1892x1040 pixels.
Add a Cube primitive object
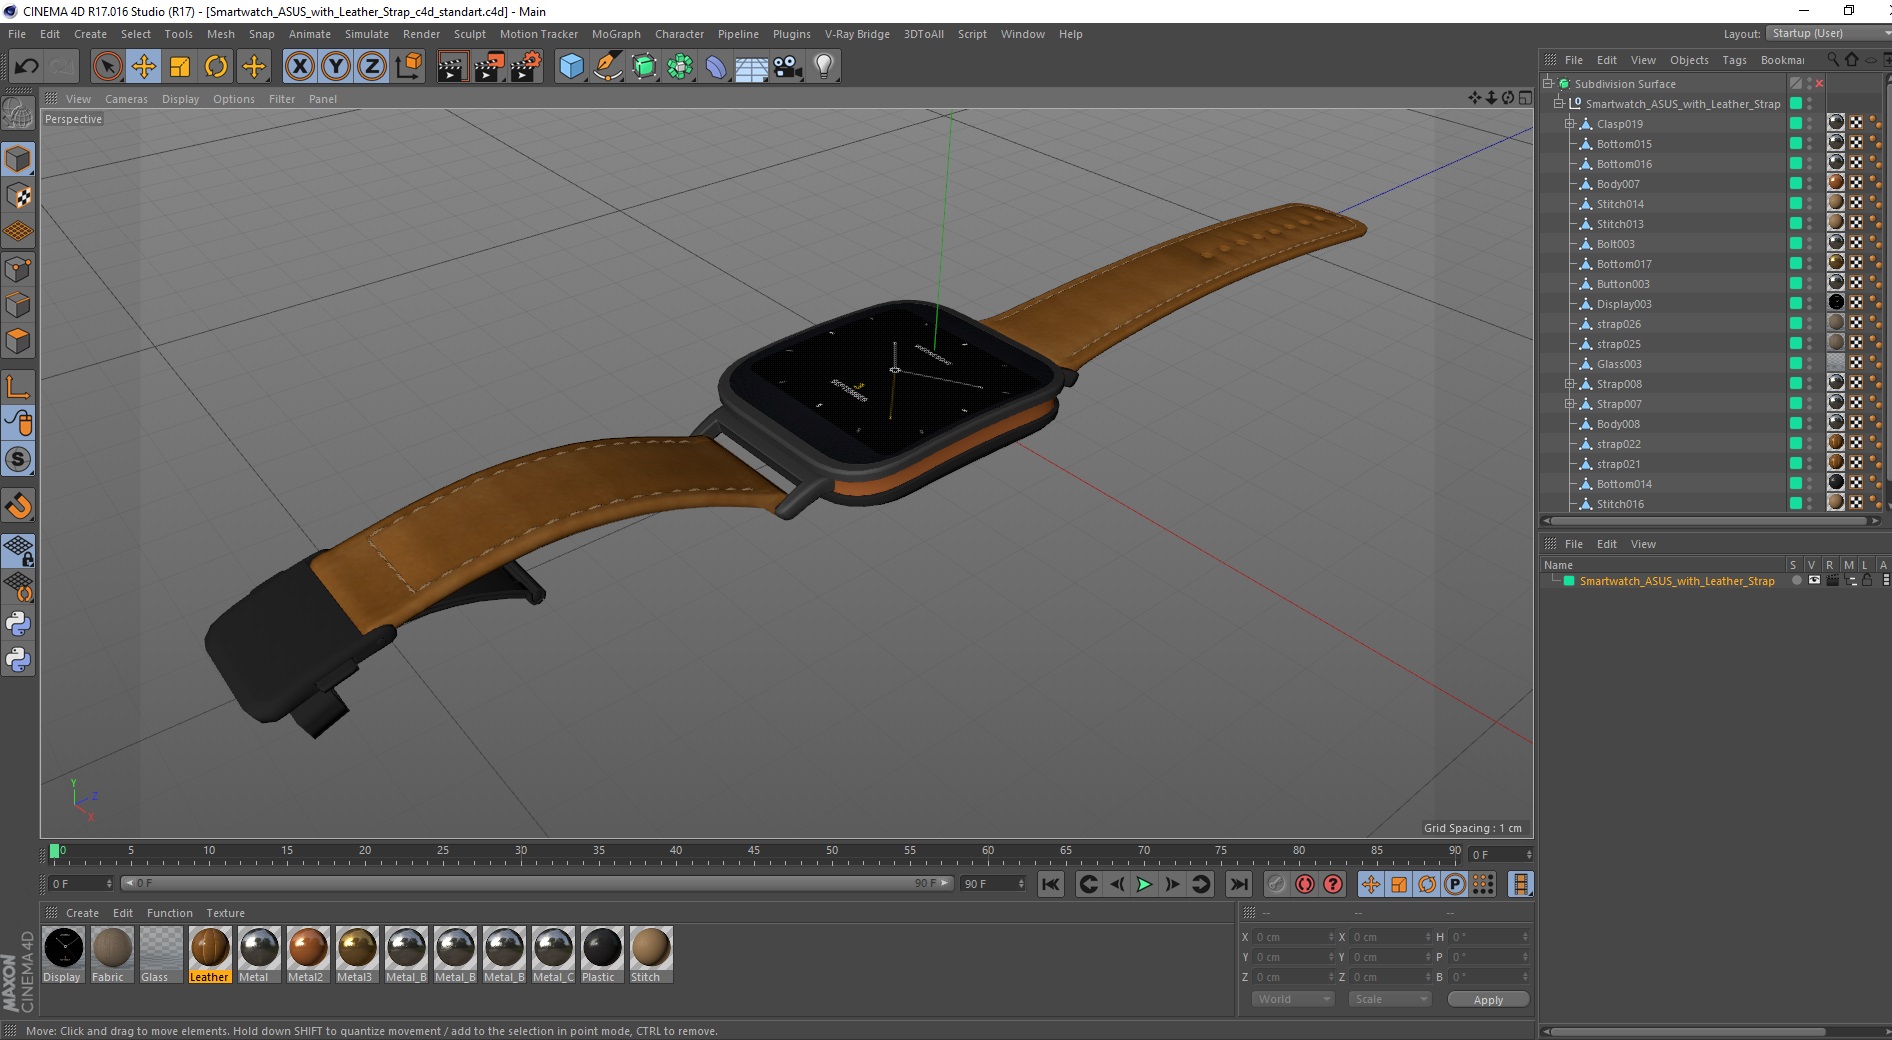click(571, 67)
